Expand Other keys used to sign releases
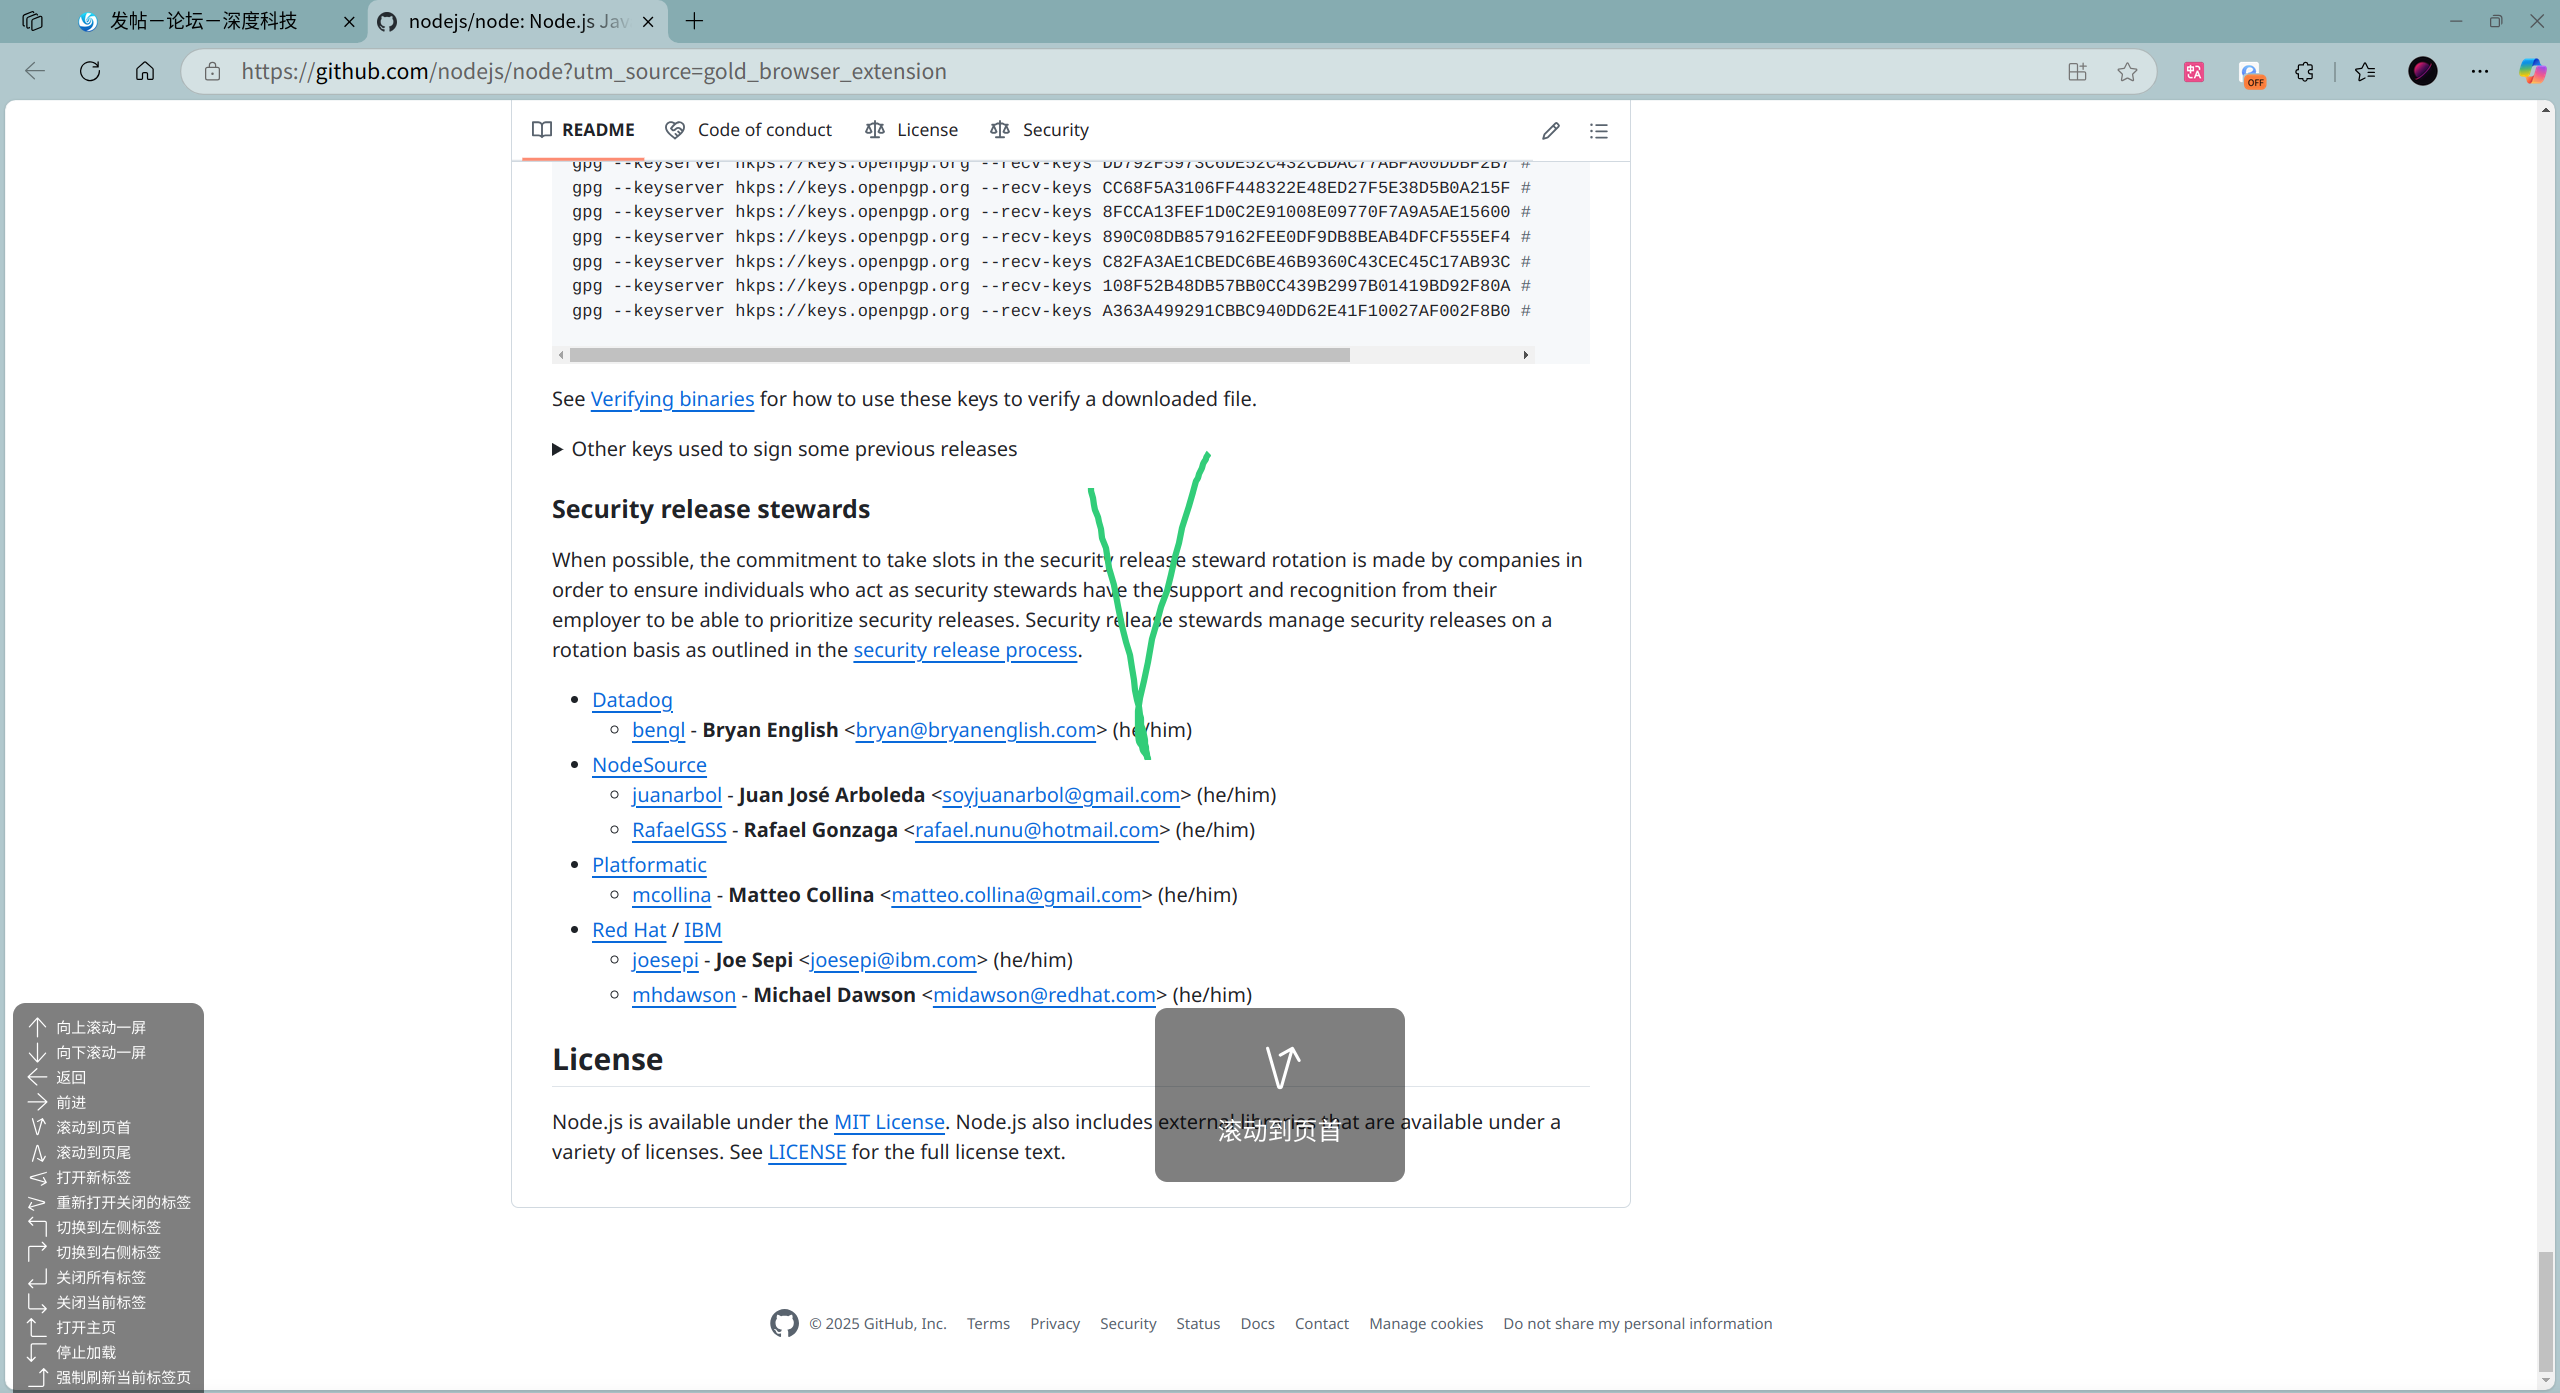This screenshot has width=2560, height=1393. click(557, 449)
